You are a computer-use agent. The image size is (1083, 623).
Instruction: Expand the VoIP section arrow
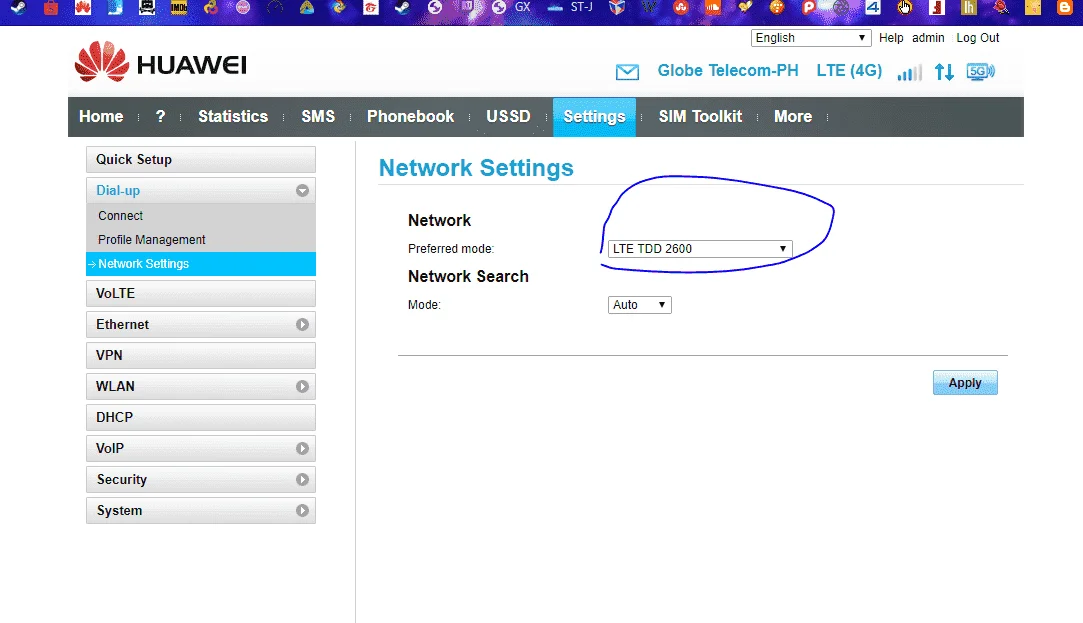[302, 449]
